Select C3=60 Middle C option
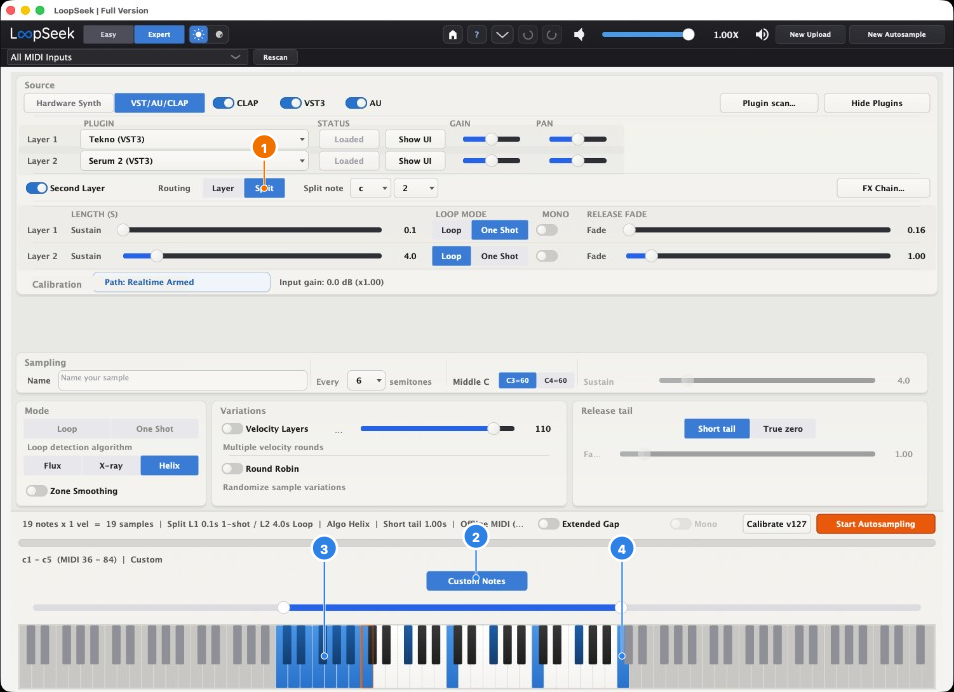Image resolution: width=954 pixels, height=692 pixels. point(517,380)
